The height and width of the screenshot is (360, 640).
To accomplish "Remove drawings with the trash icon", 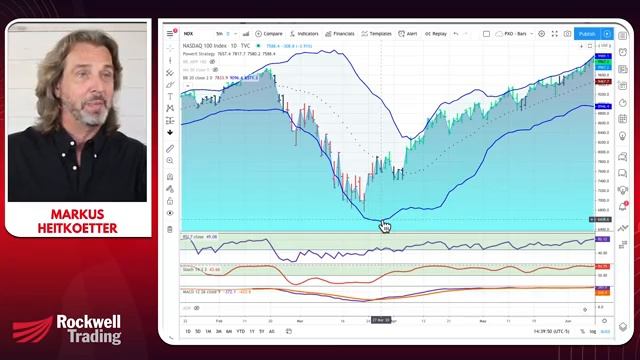I will pos(170,229).
